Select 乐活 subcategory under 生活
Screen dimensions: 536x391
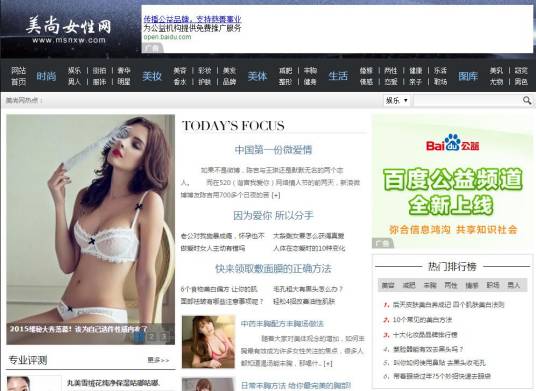(440, 70)
